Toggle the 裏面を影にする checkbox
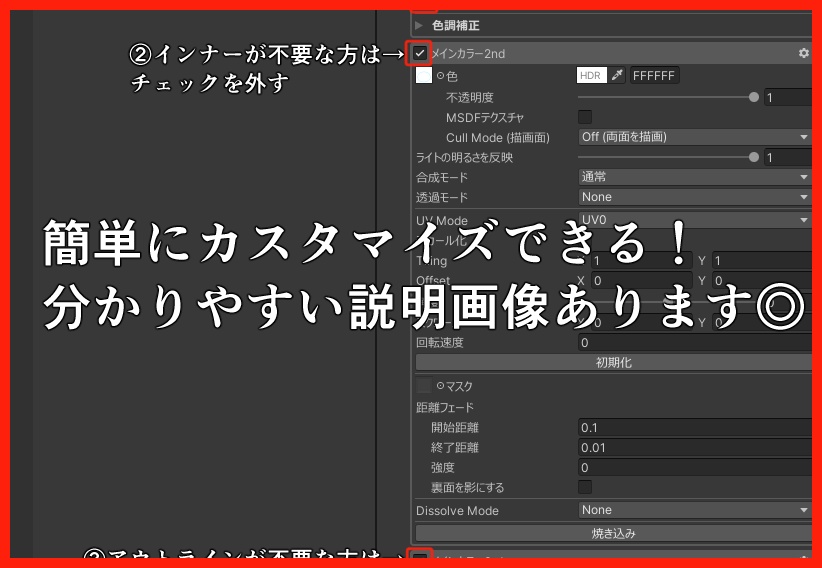The height and width of the screenshot is (568, 822). tap(585, 487)
